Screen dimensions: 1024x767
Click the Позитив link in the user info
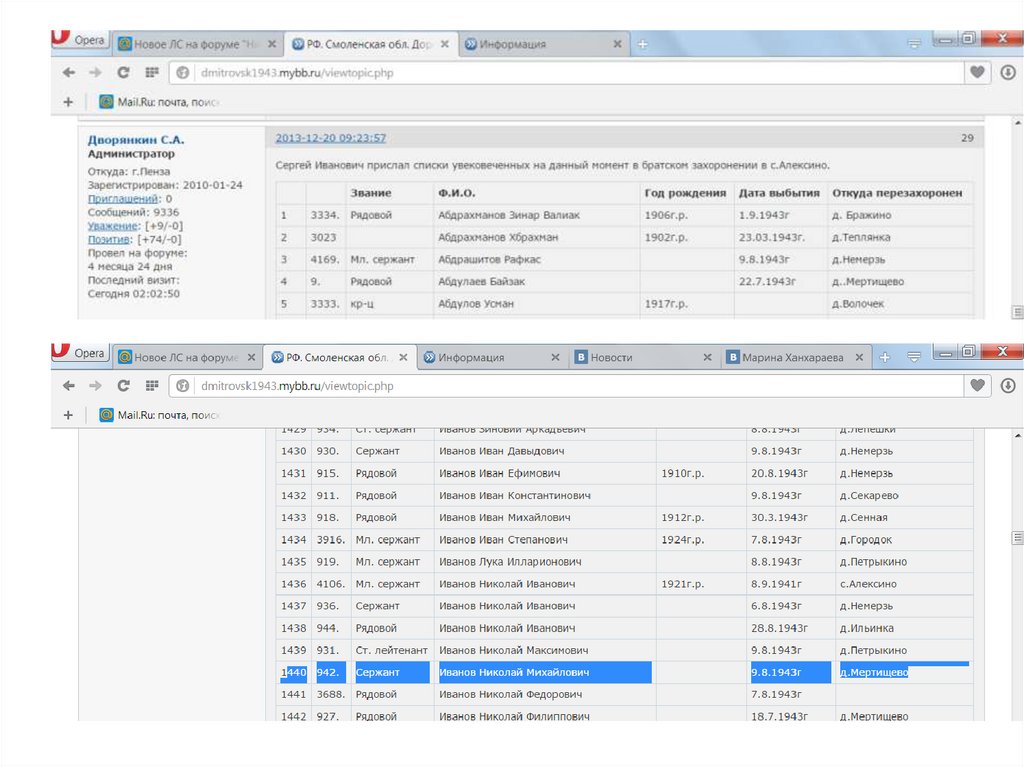click(109, 239)
